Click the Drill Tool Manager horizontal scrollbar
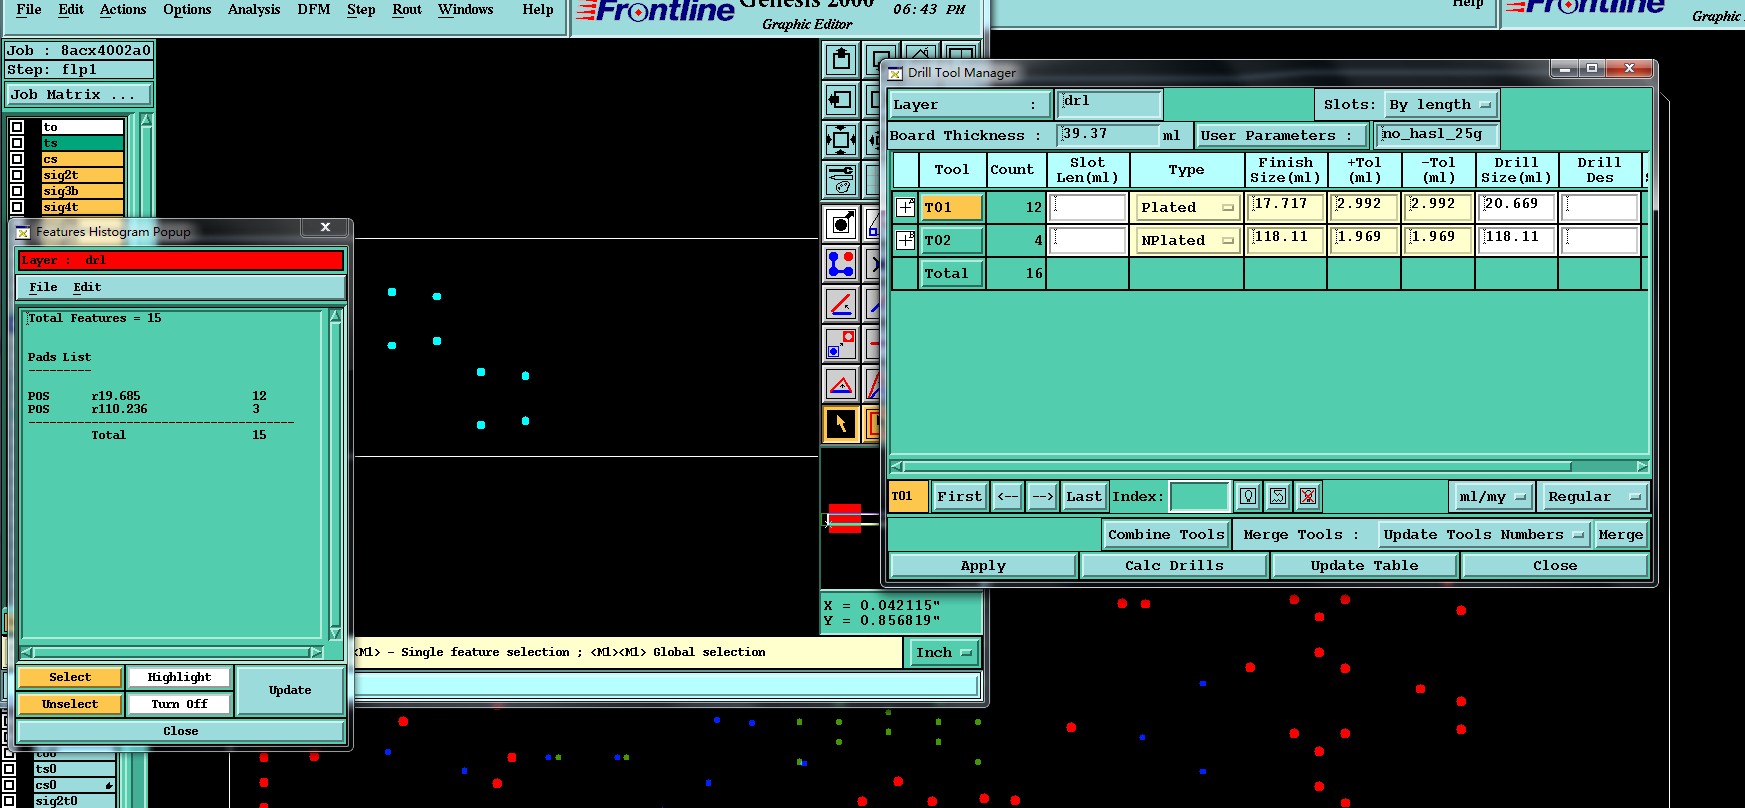 1269,466
